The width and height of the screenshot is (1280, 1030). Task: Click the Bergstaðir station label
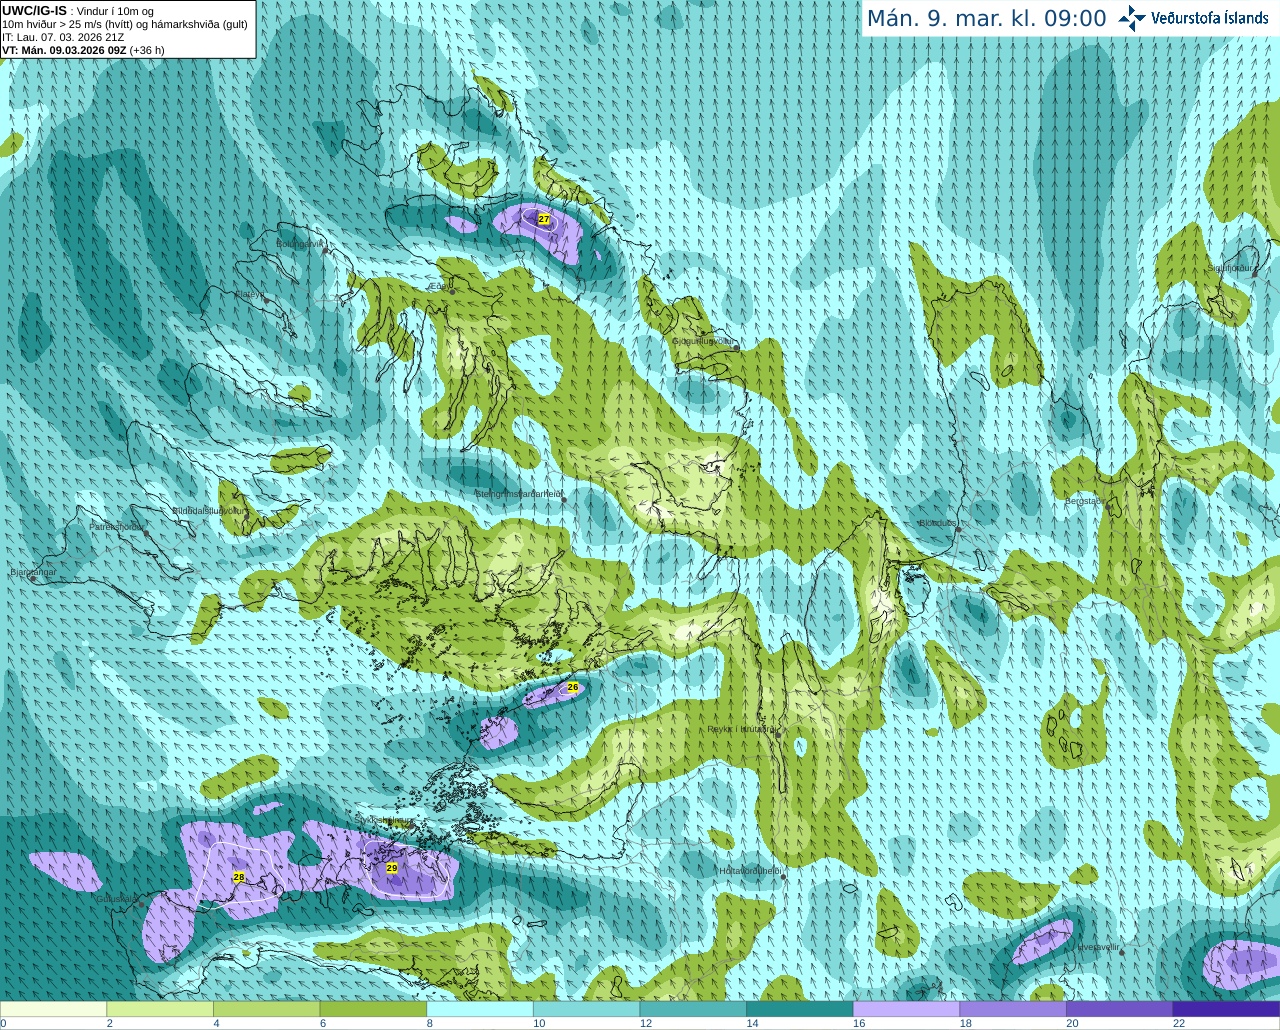(1084, 501)
